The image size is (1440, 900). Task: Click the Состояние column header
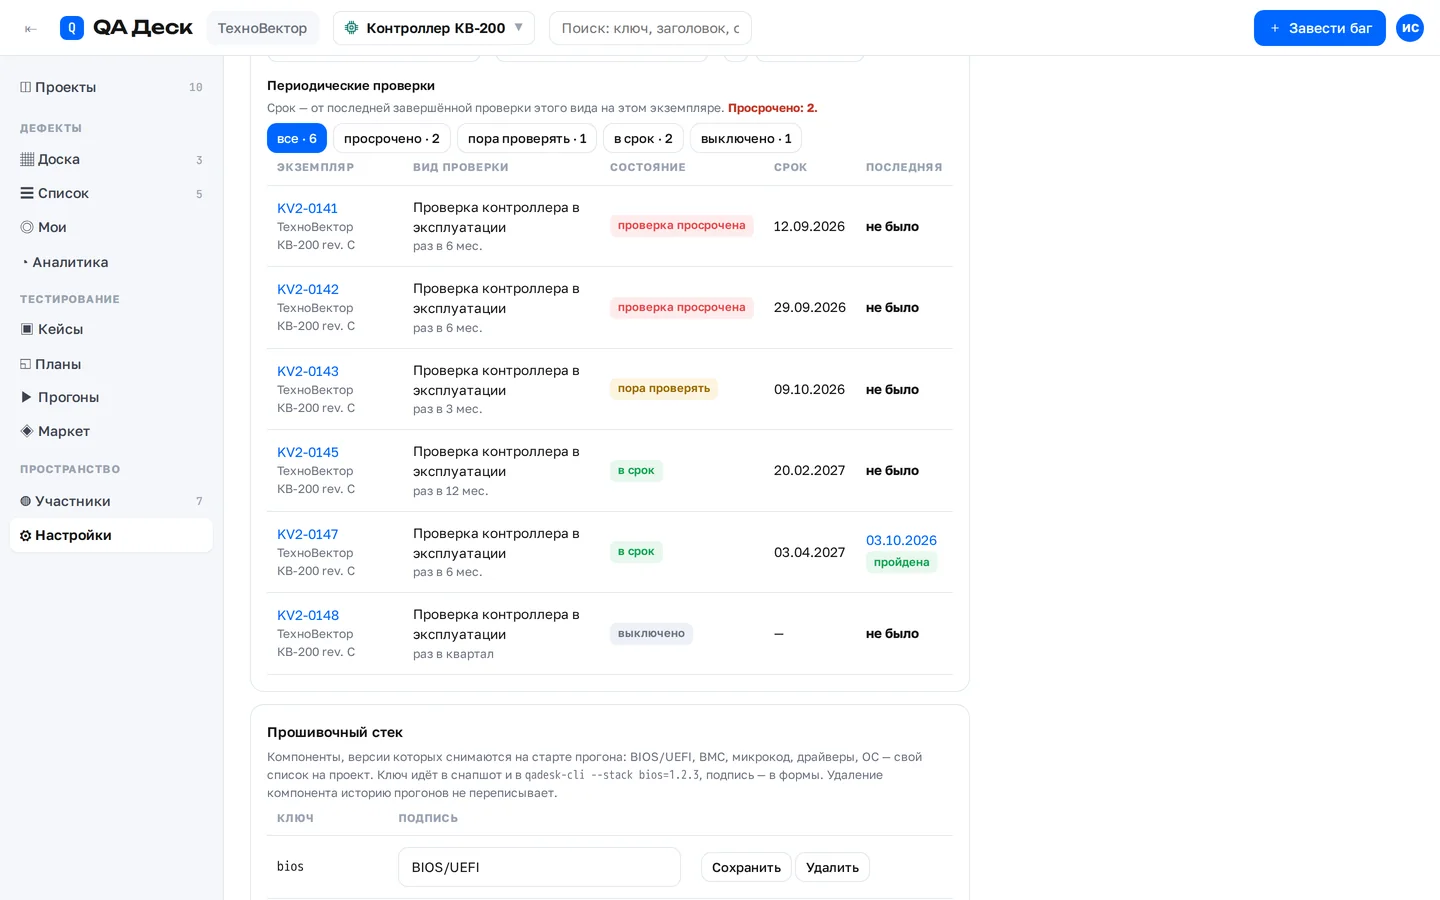[648, 167]
